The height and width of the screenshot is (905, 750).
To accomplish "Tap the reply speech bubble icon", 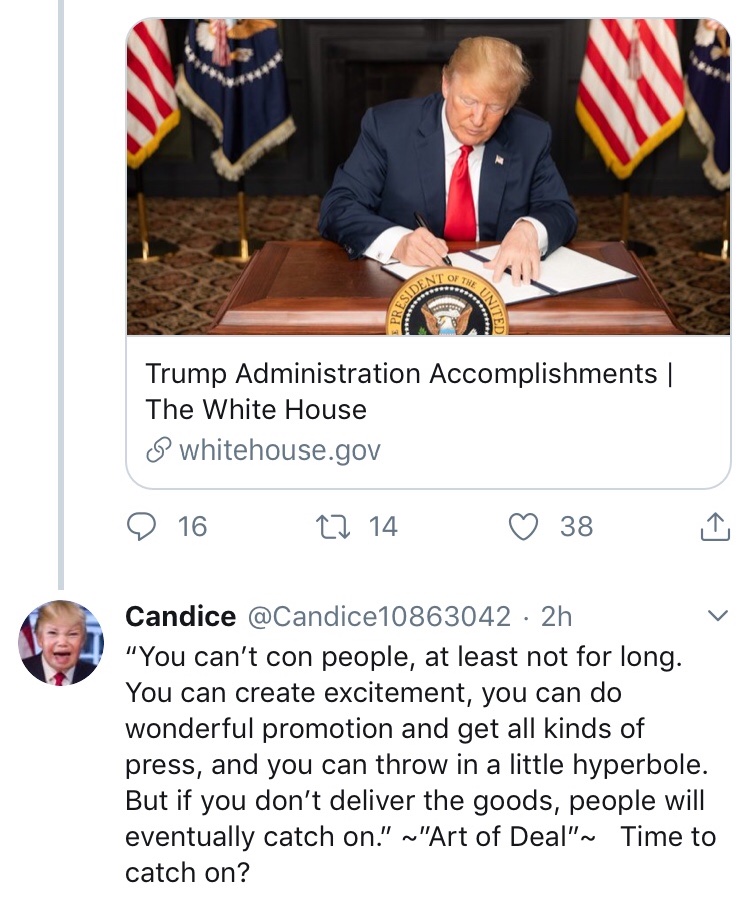I will coord(144,526).
